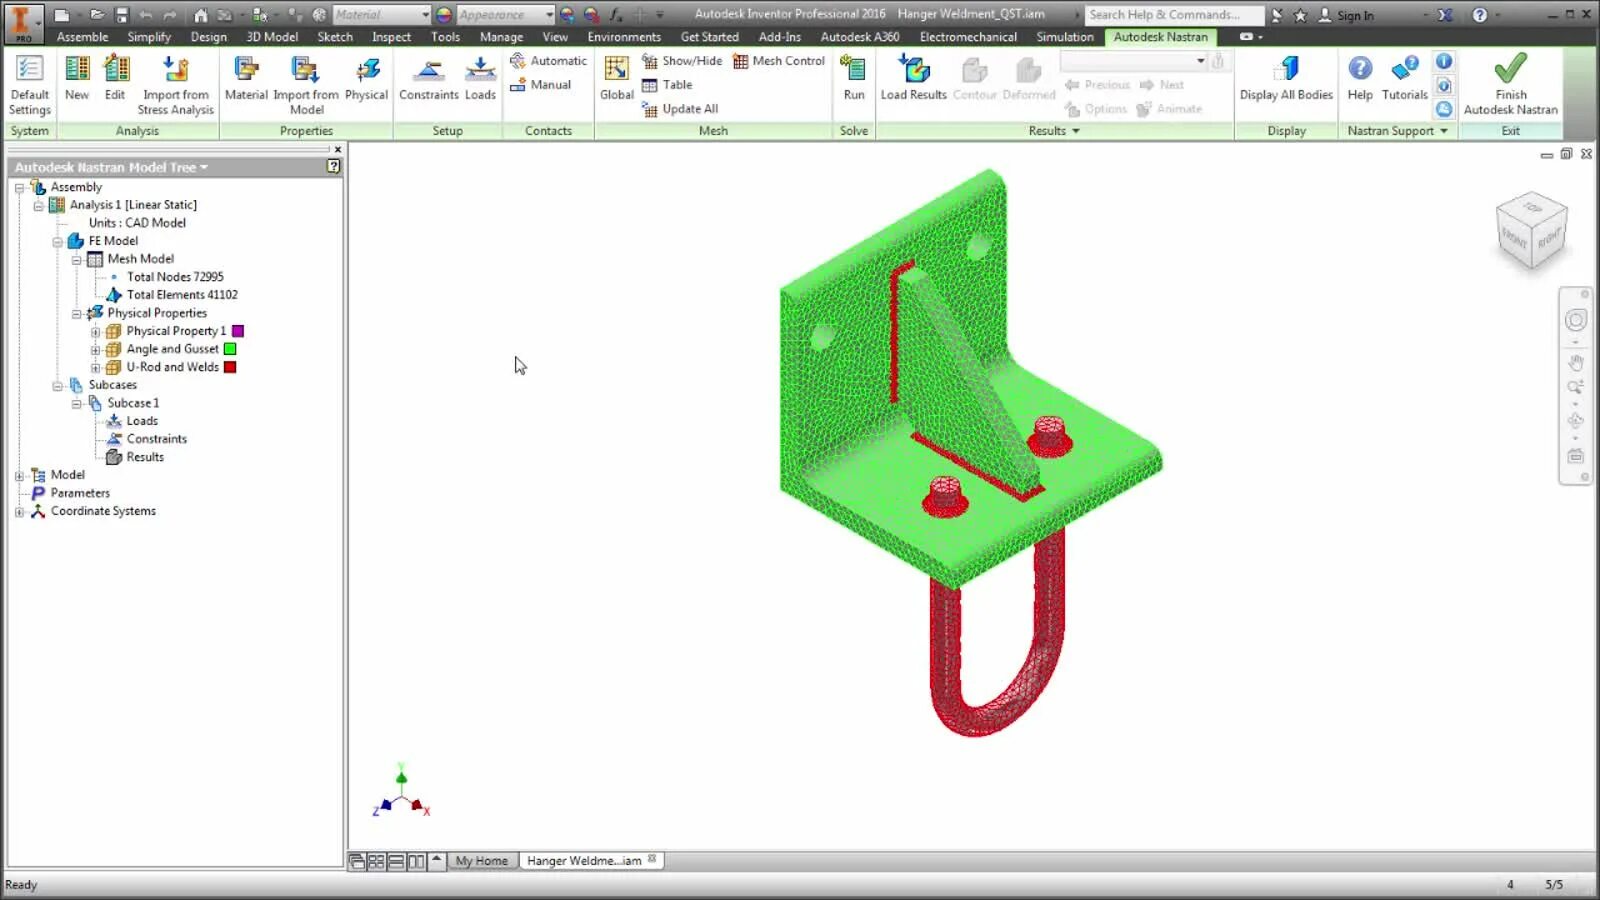This screenshot has height=900, width=1600.
Task: Select the Parameters tree item
Action: 80,493
